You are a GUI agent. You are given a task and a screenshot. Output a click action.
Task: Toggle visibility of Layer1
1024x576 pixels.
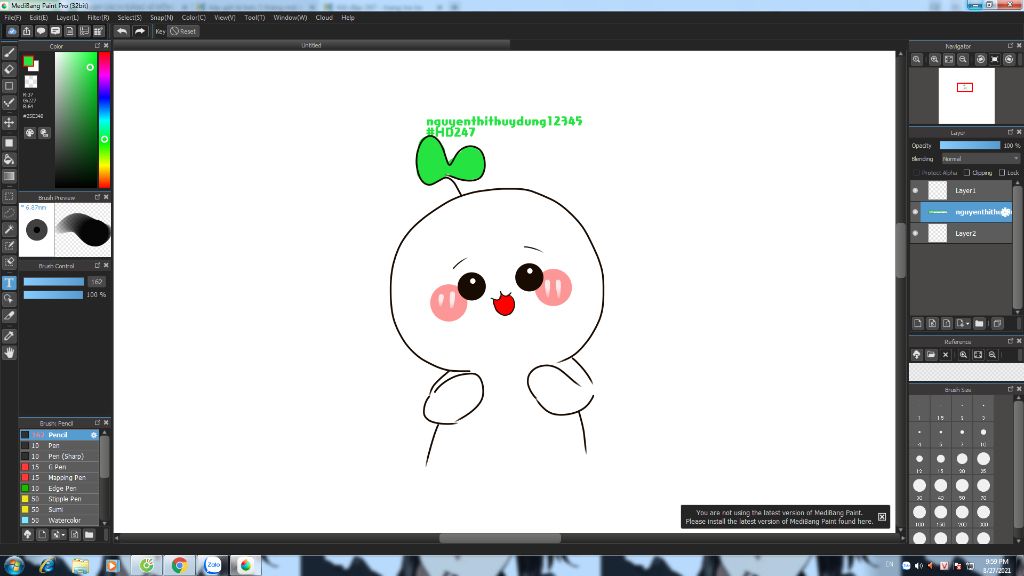tap(915, 191)
